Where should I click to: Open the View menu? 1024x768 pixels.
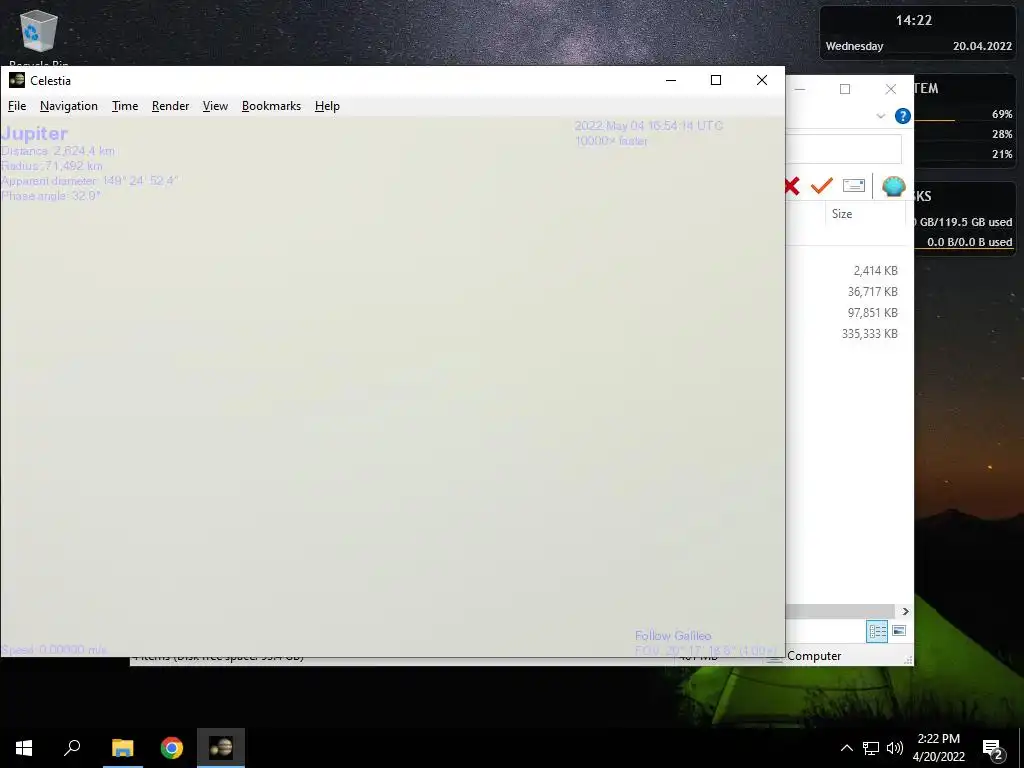pos(215,106)
